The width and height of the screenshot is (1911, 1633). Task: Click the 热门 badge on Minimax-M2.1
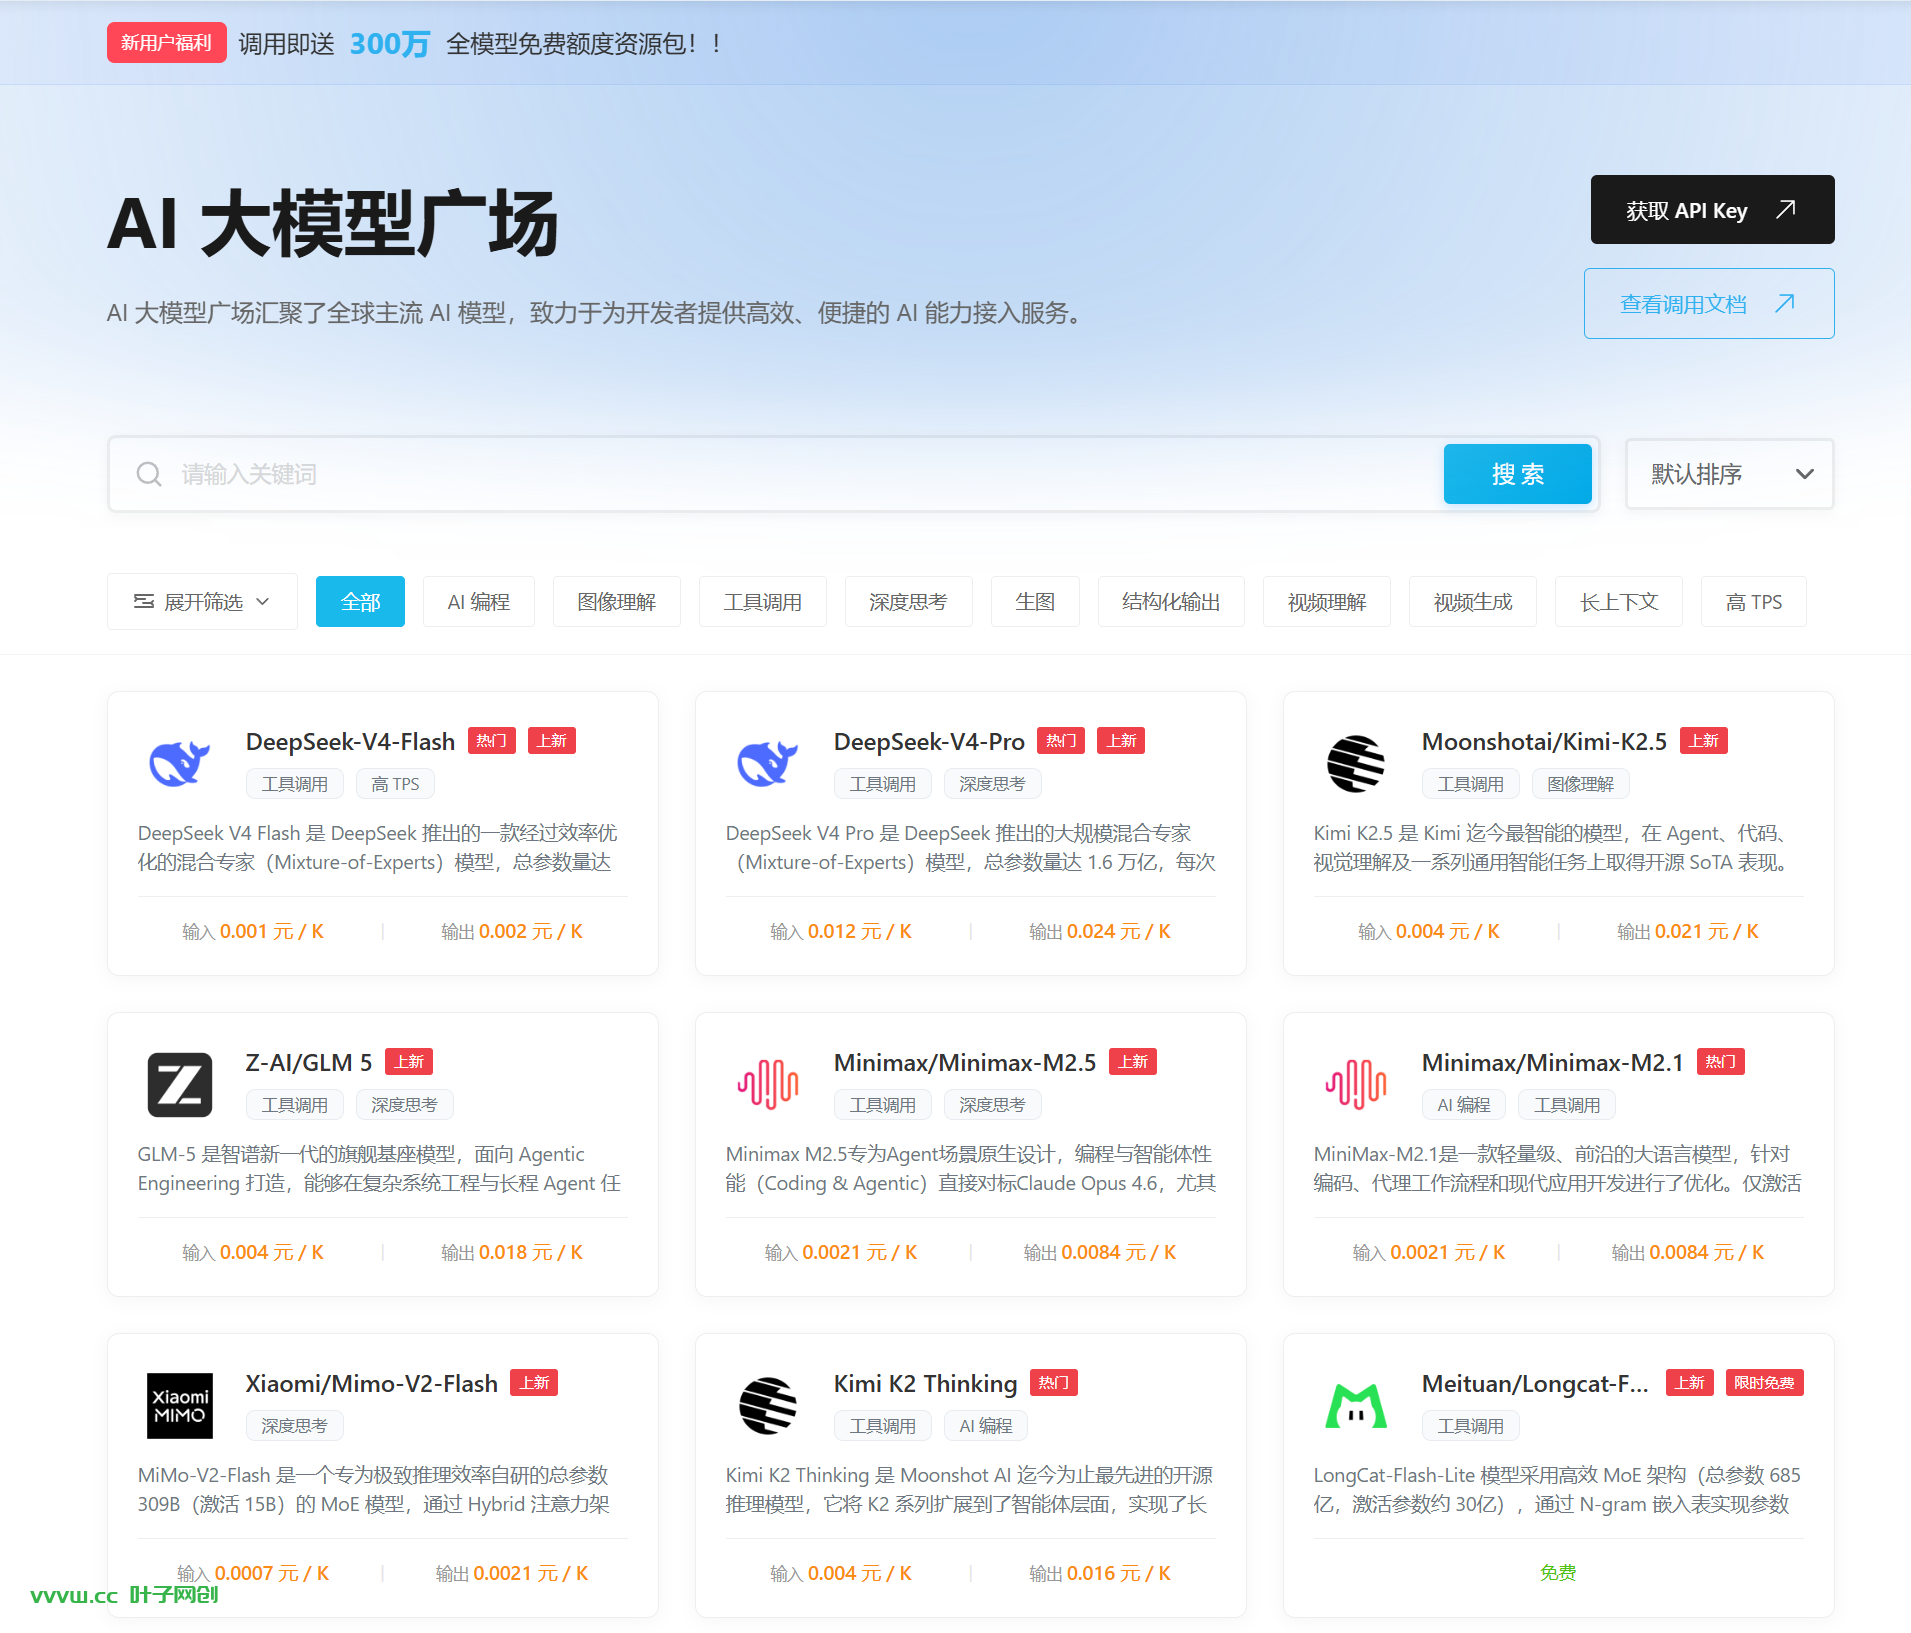[x=1721, y=1062]
